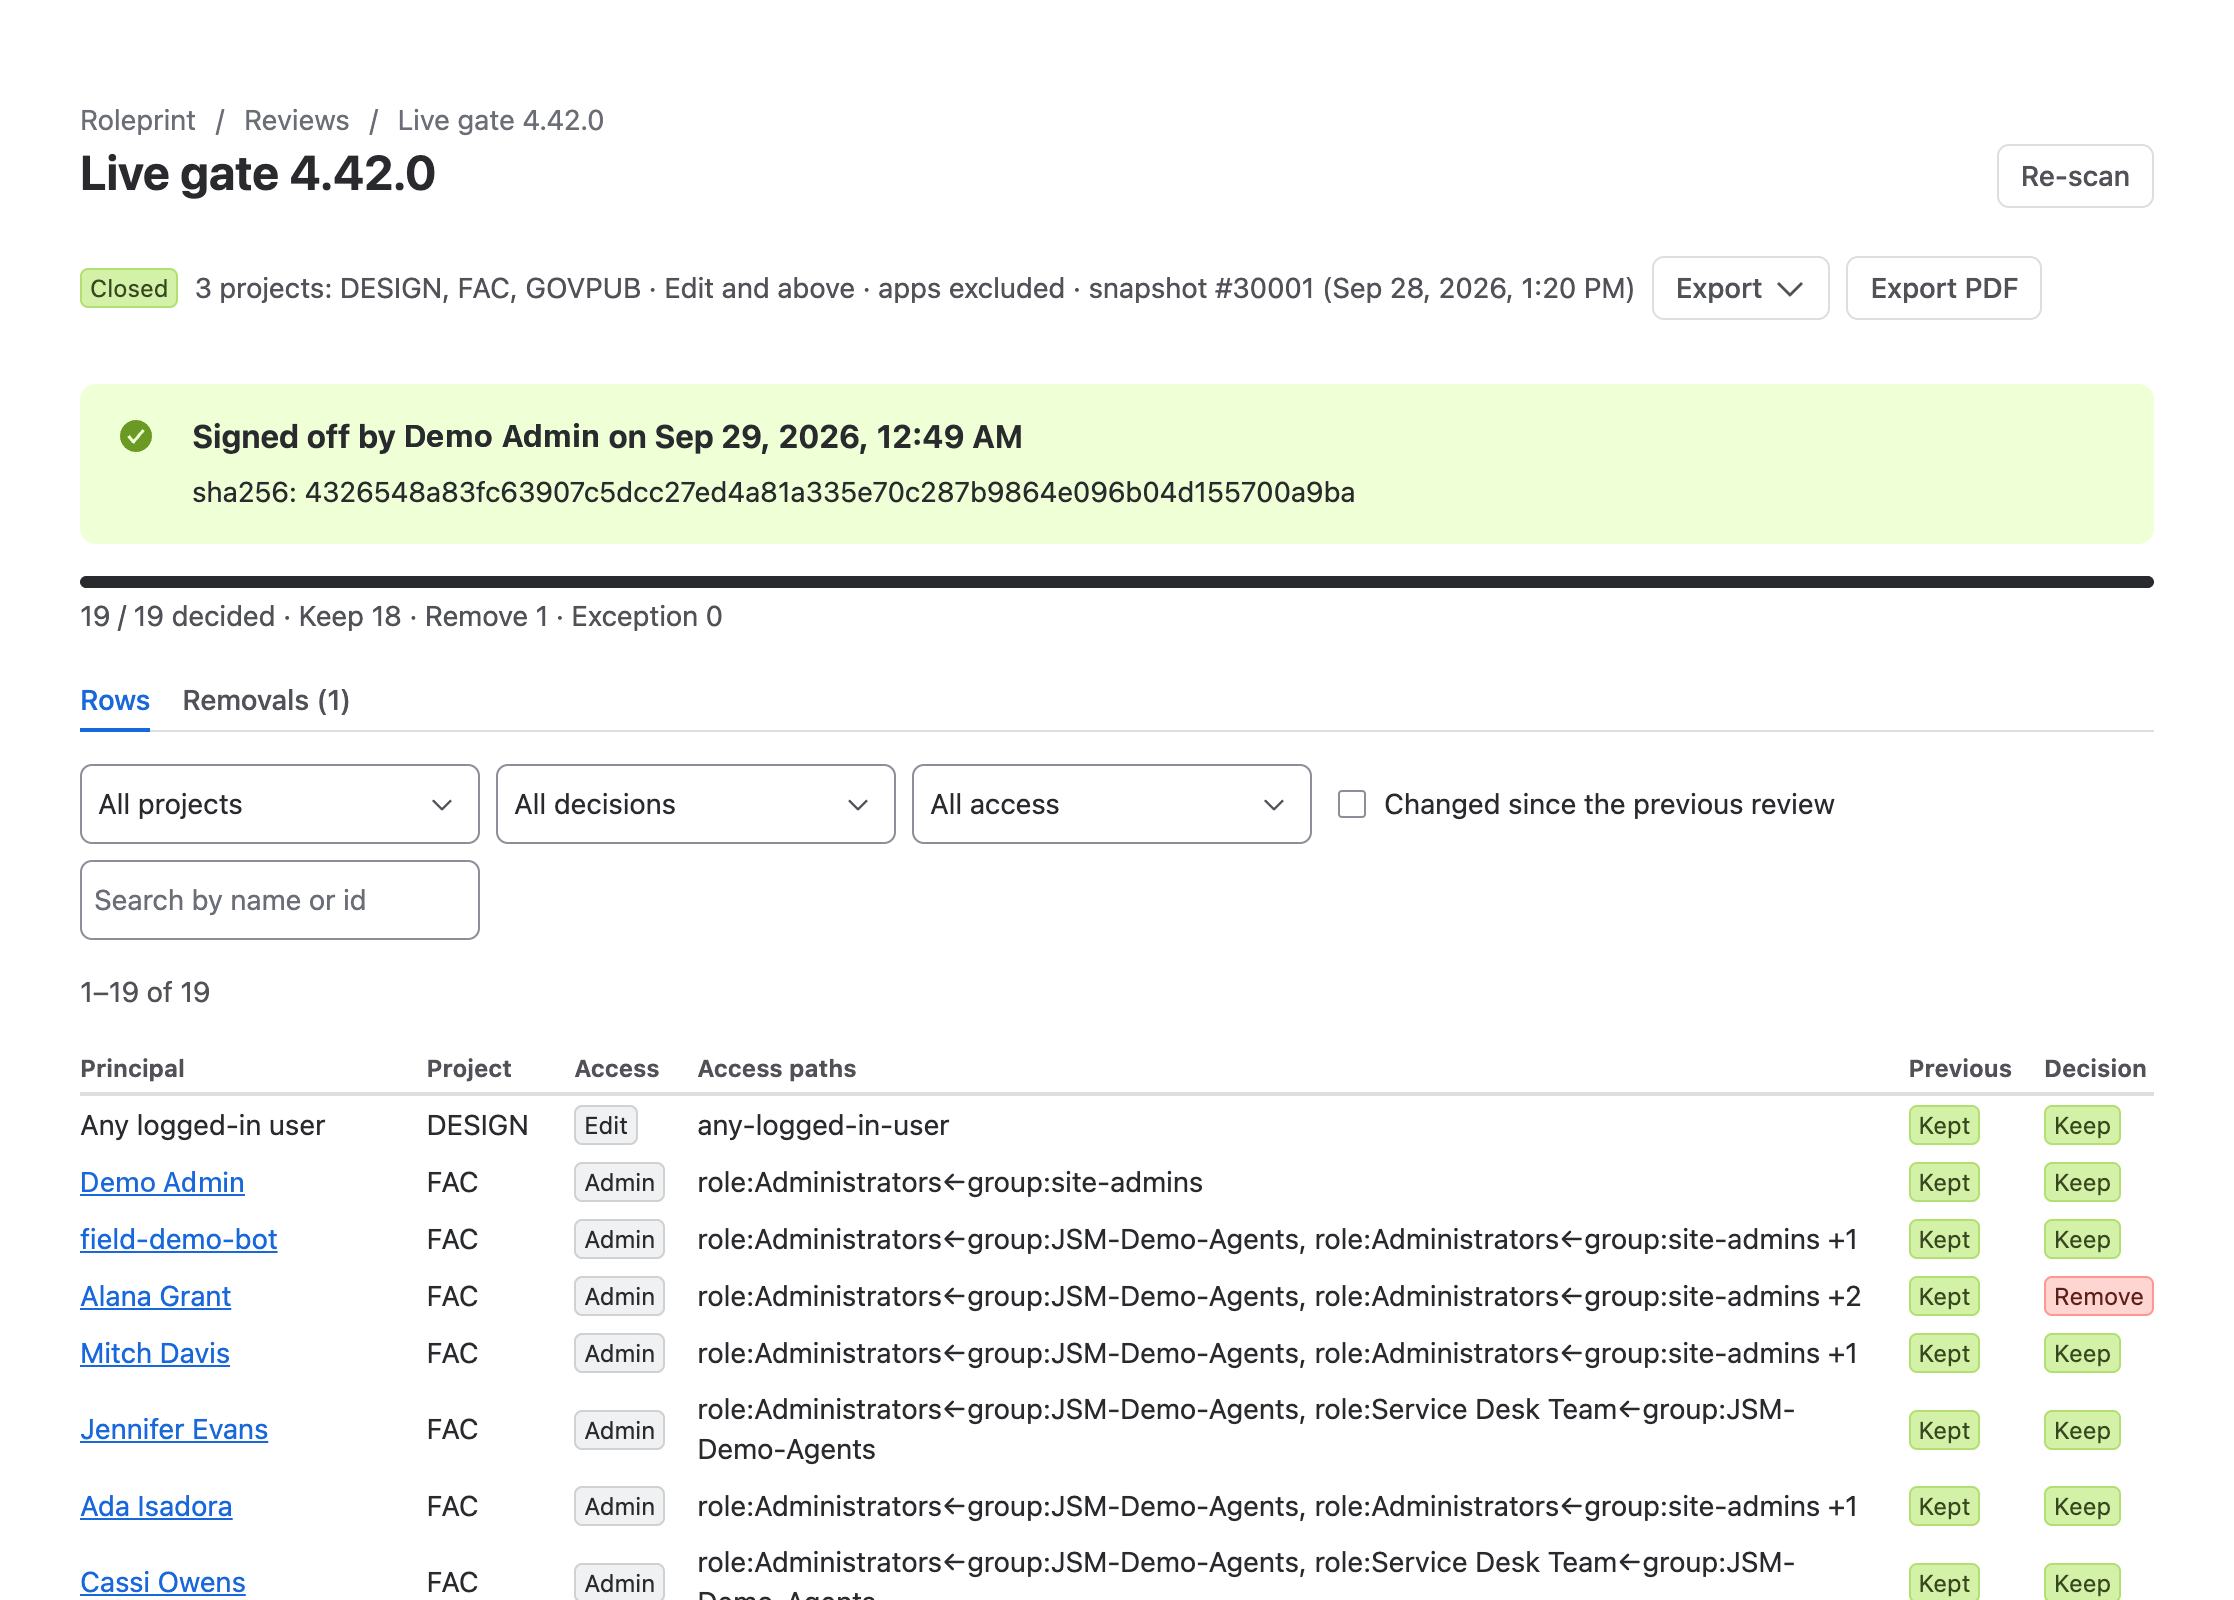Image resolution: width=2234 pixels, height=1600 pixels.
Task: Open the Ada Isadora principal link
Action: point(156,1506)
